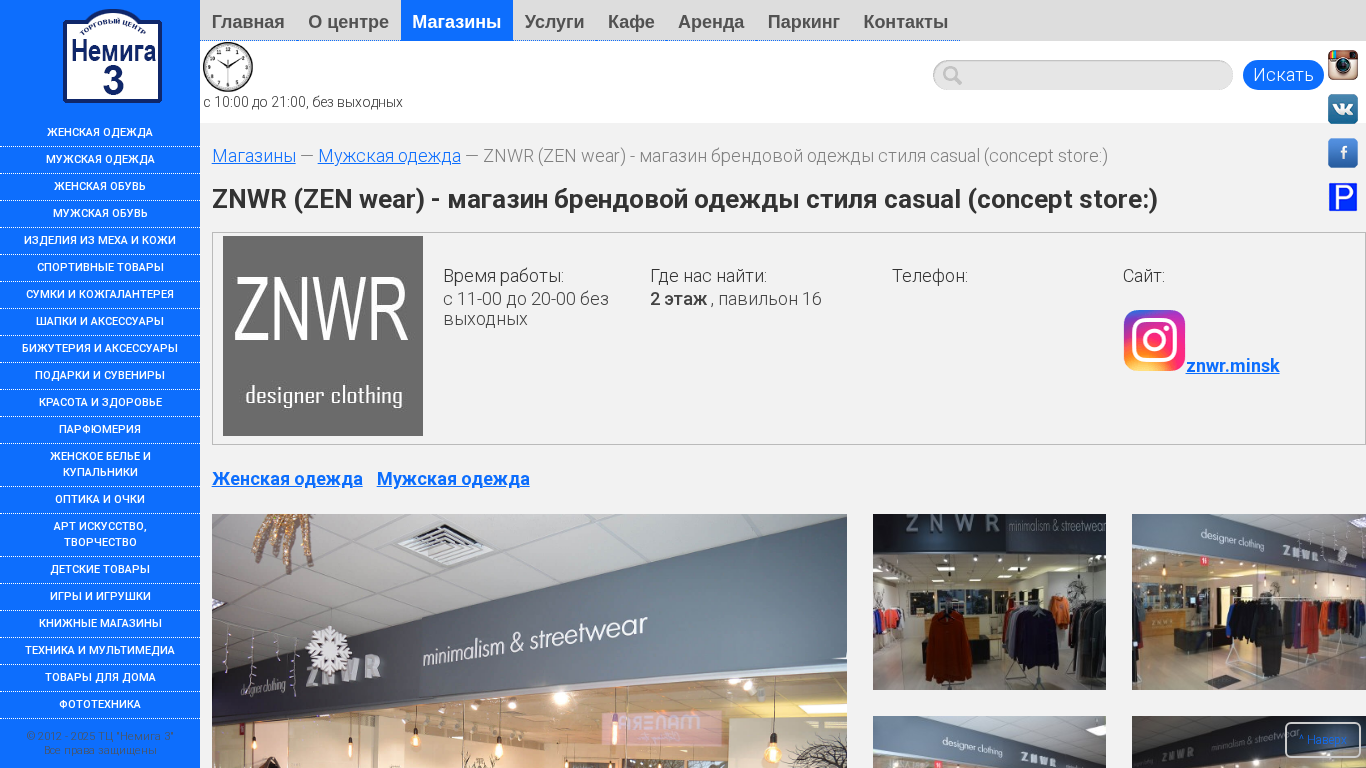1366x768 pixels.
Task: Open the Главная menu item
Action: coord(248,21)
